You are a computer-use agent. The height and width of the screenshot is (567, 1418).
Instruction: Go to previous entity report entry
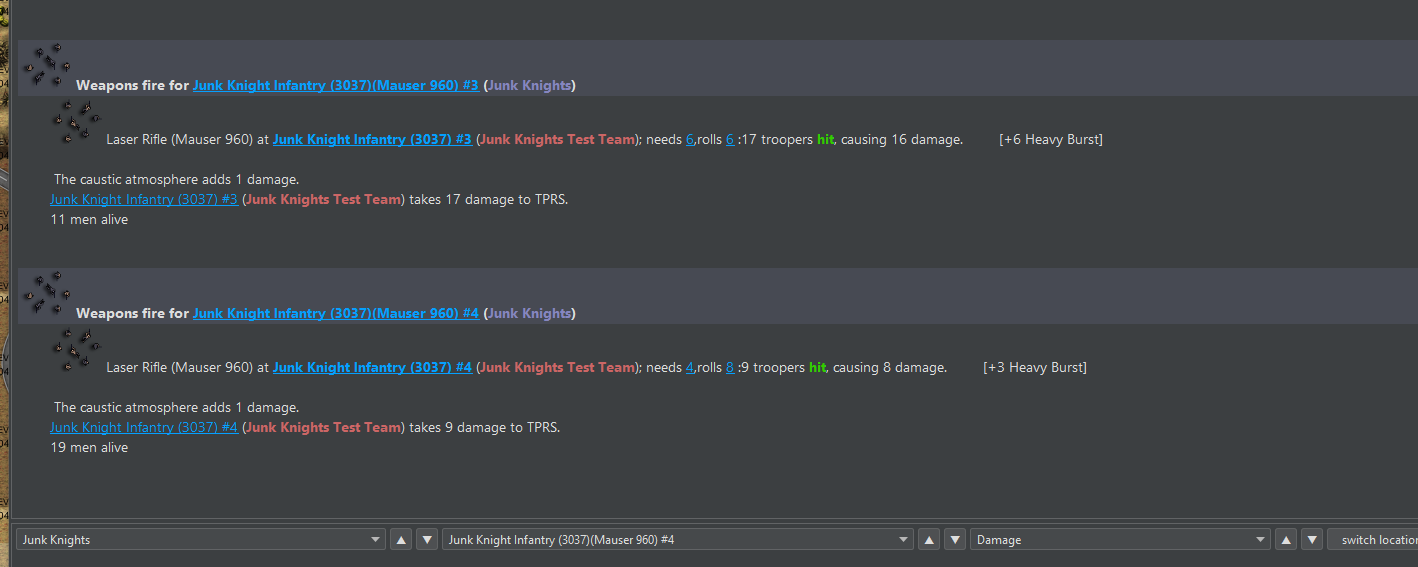tap(929, 540)
